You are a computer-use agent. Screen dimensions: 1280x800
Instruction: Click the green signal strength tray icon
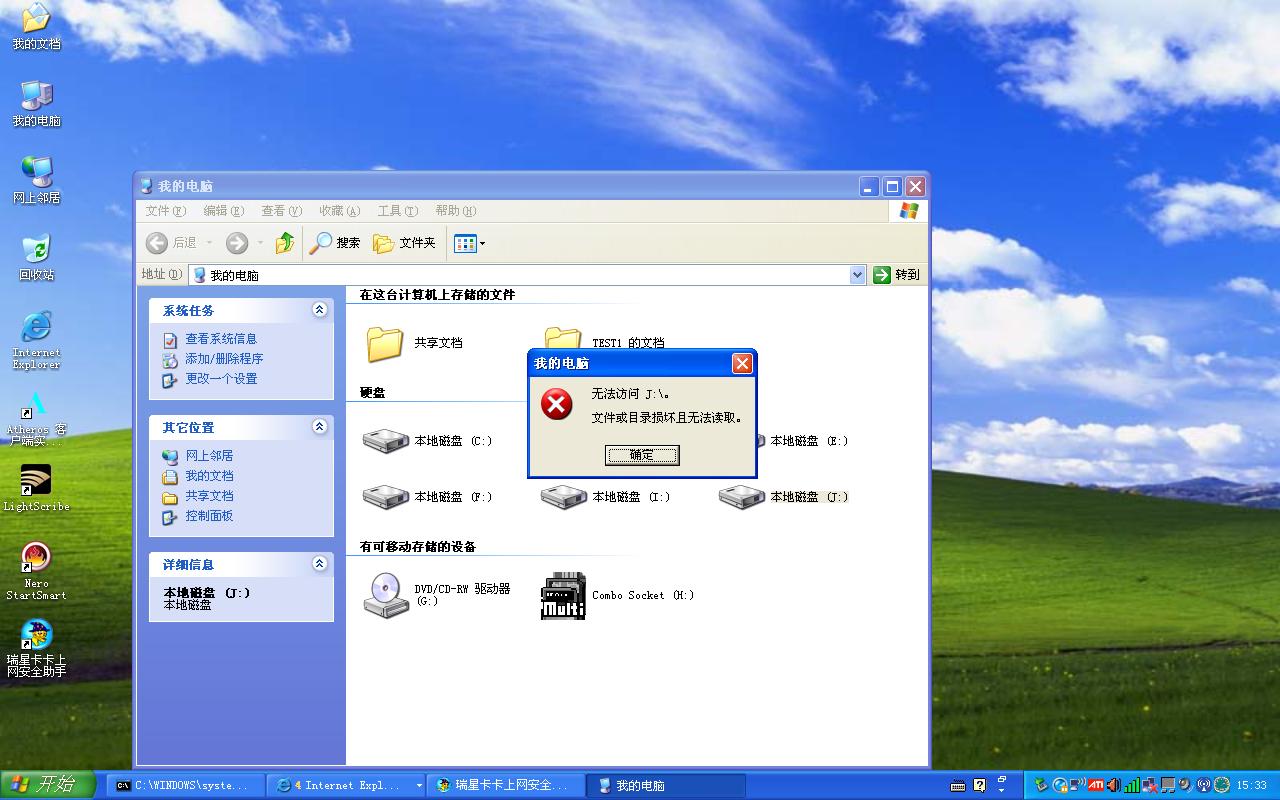click(1132, 785)
